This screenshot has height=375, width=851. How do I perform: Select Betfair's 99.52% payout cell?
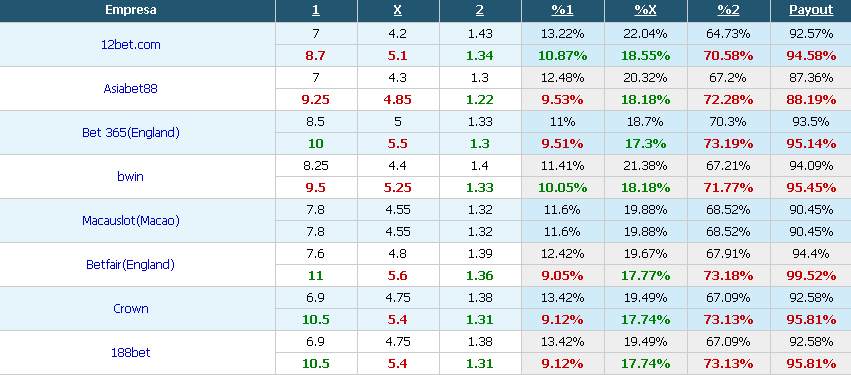811,276
